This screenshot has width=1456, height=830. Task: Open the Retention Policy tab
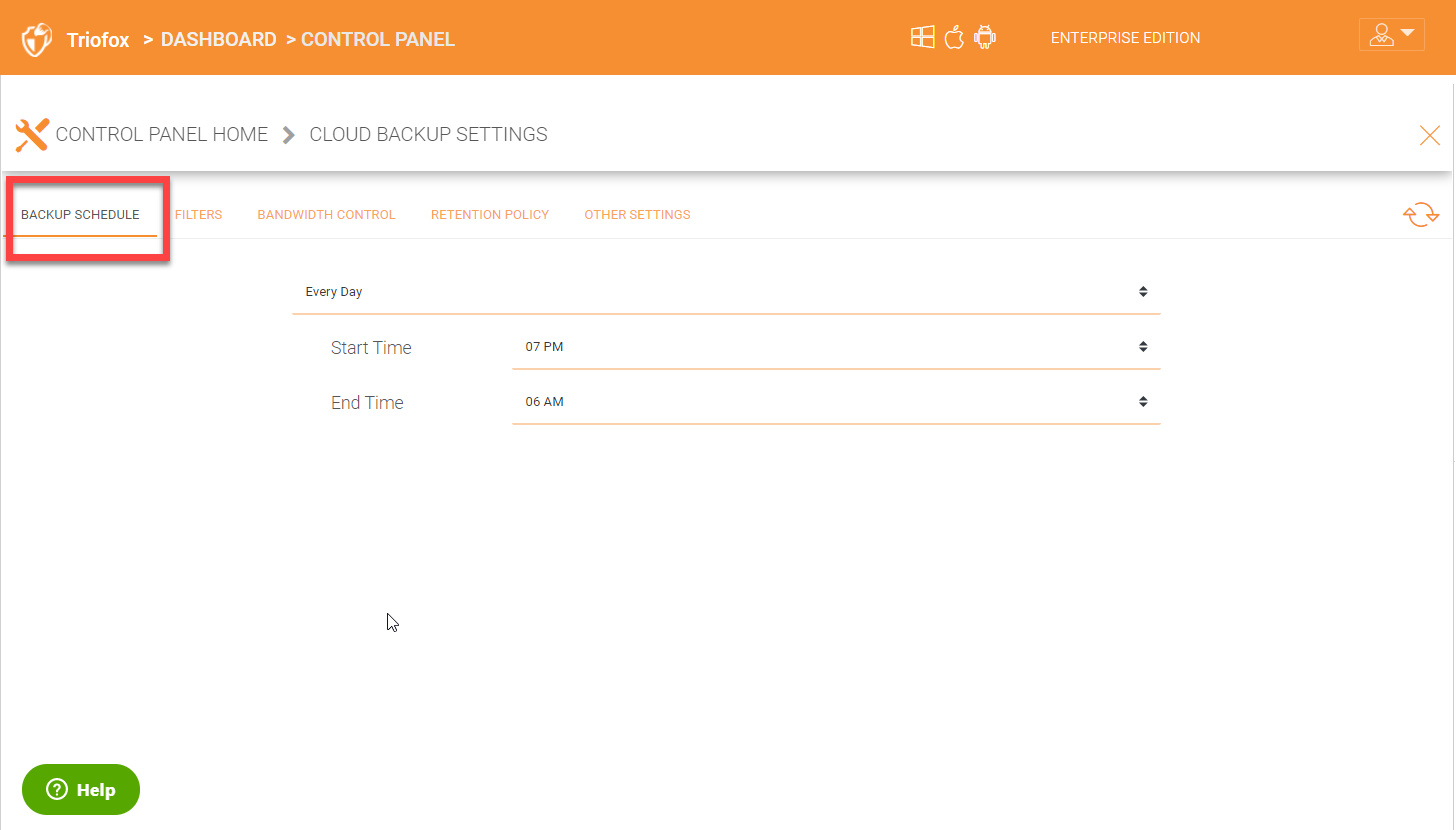490,215
